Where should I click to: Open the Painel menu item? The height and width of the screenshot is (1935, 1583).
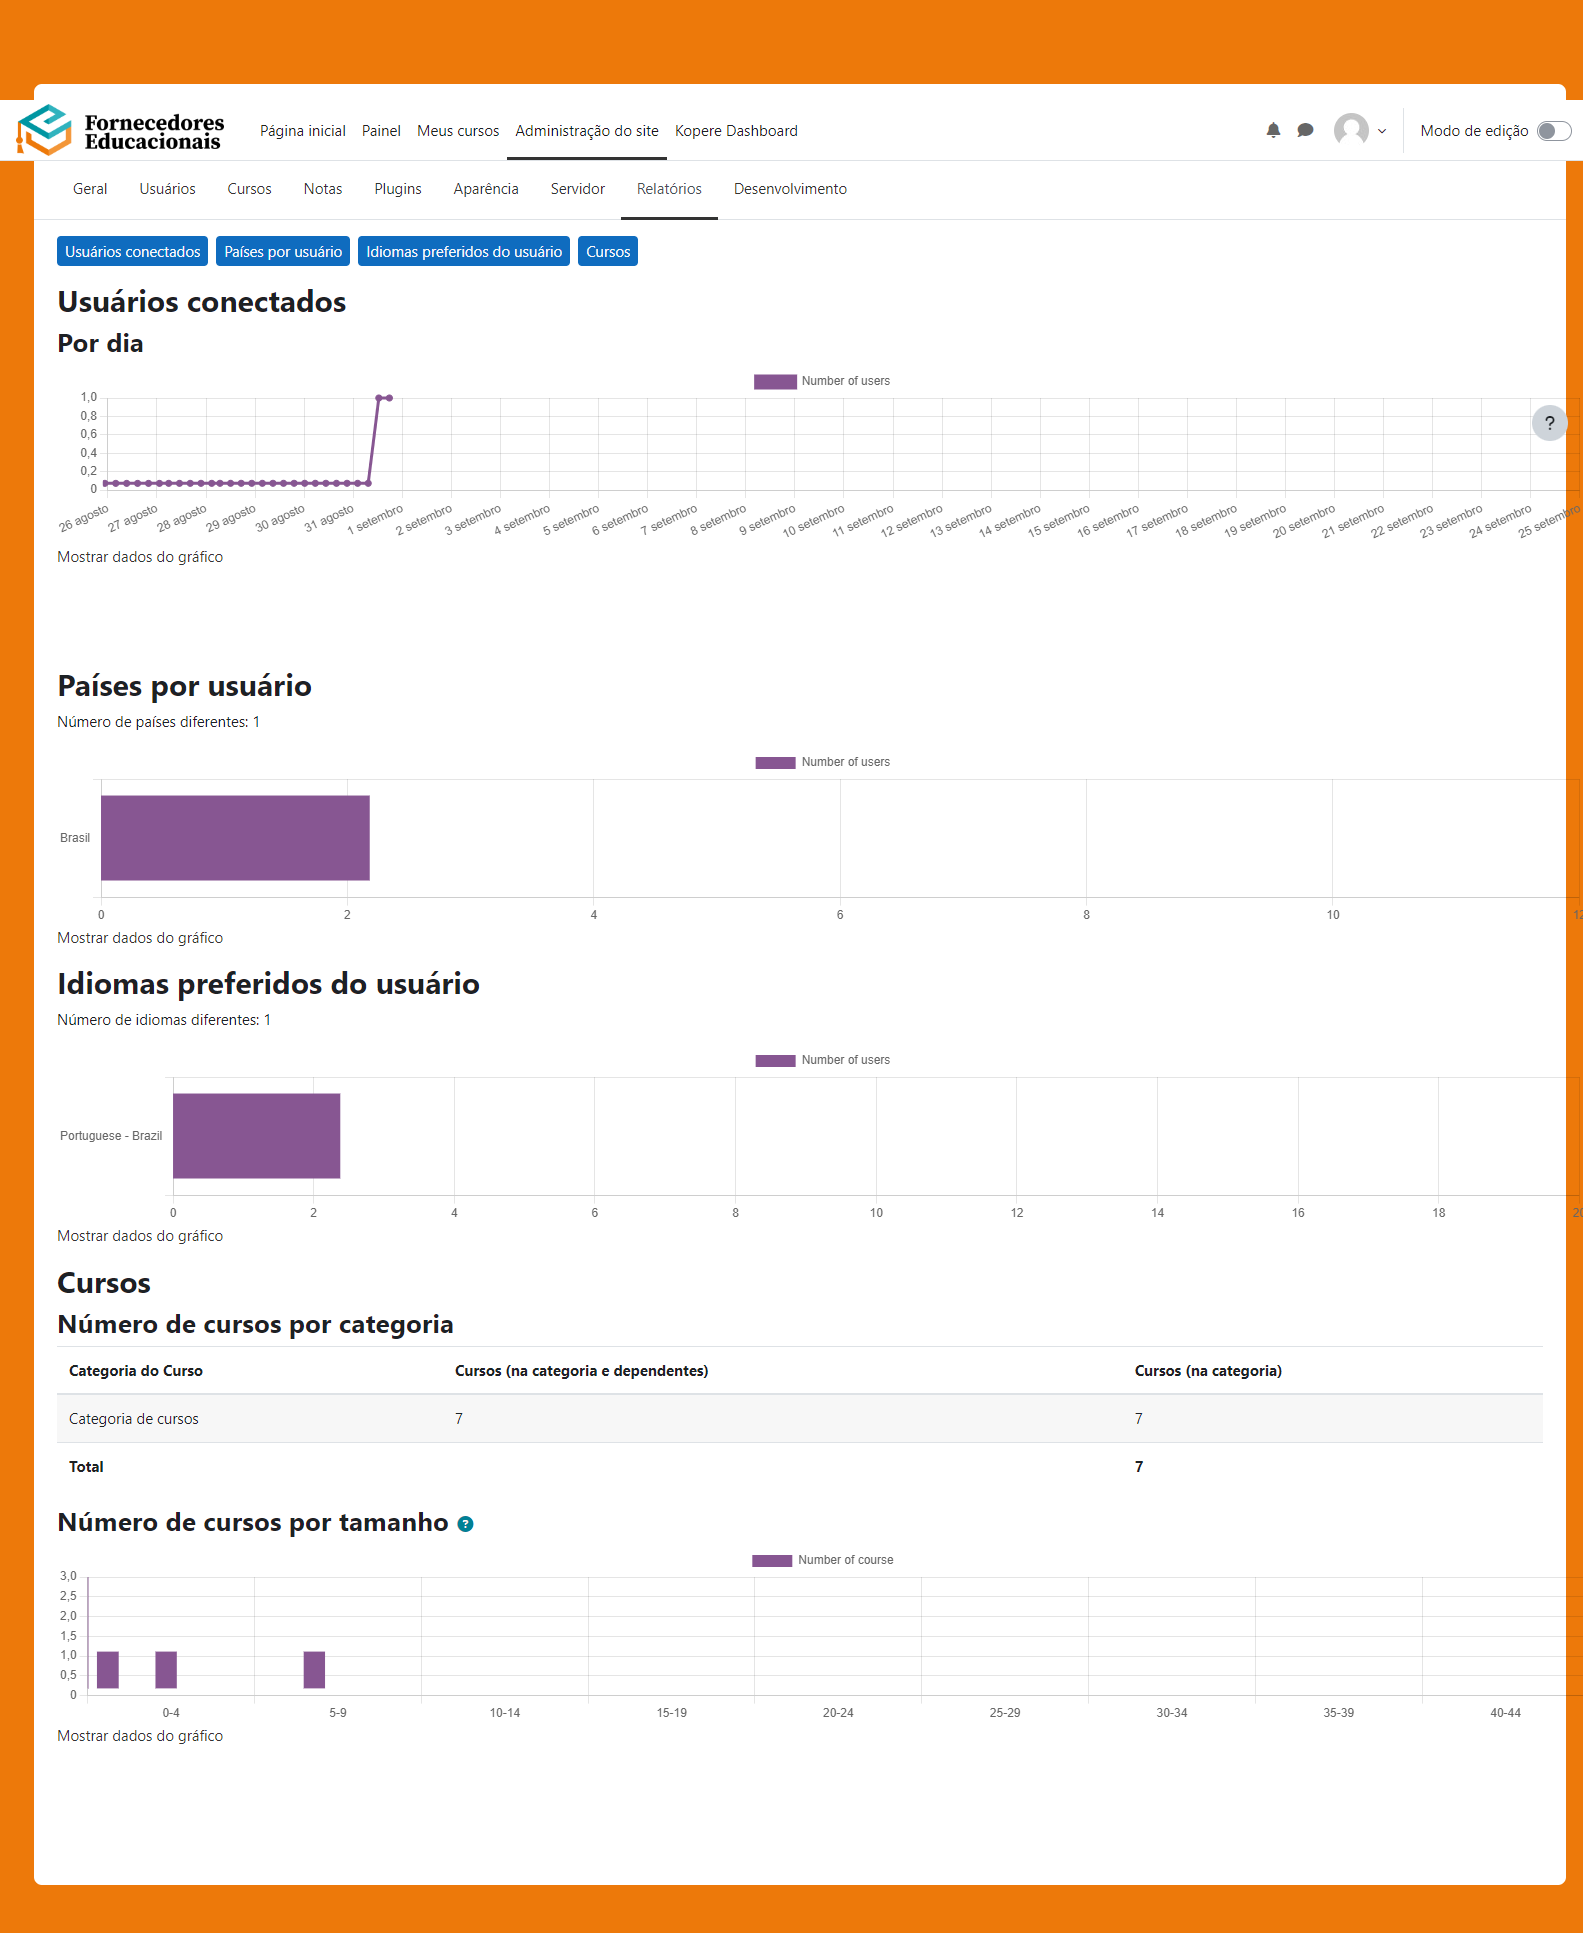381,131
